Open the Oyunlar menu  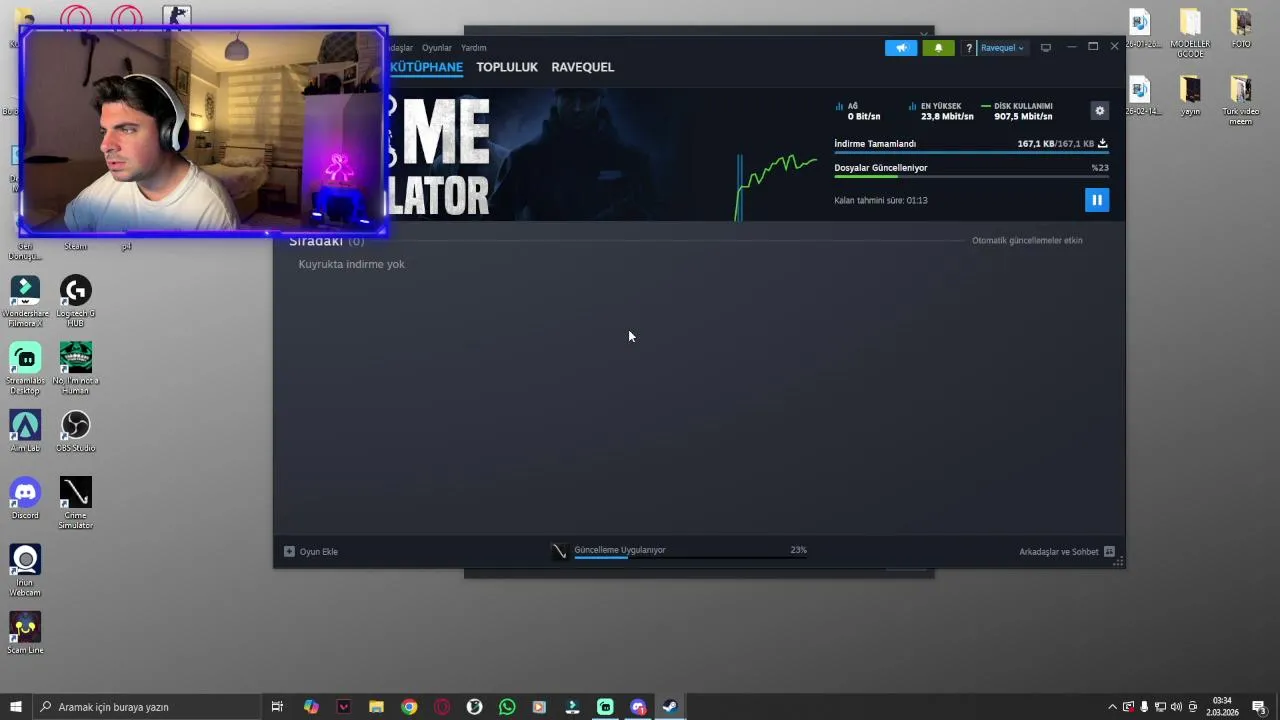point(437,48)
